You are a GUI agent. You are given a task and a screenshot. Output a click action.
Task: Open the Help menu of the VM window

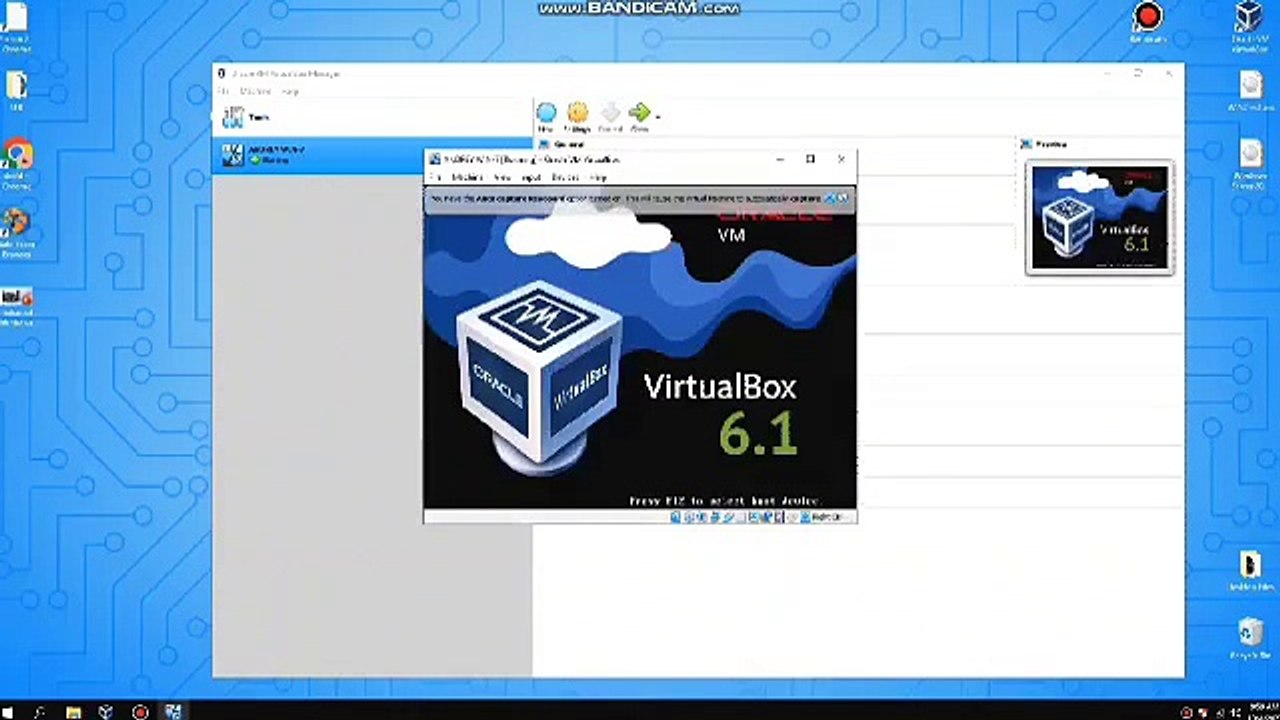click(x=598, y=177)
